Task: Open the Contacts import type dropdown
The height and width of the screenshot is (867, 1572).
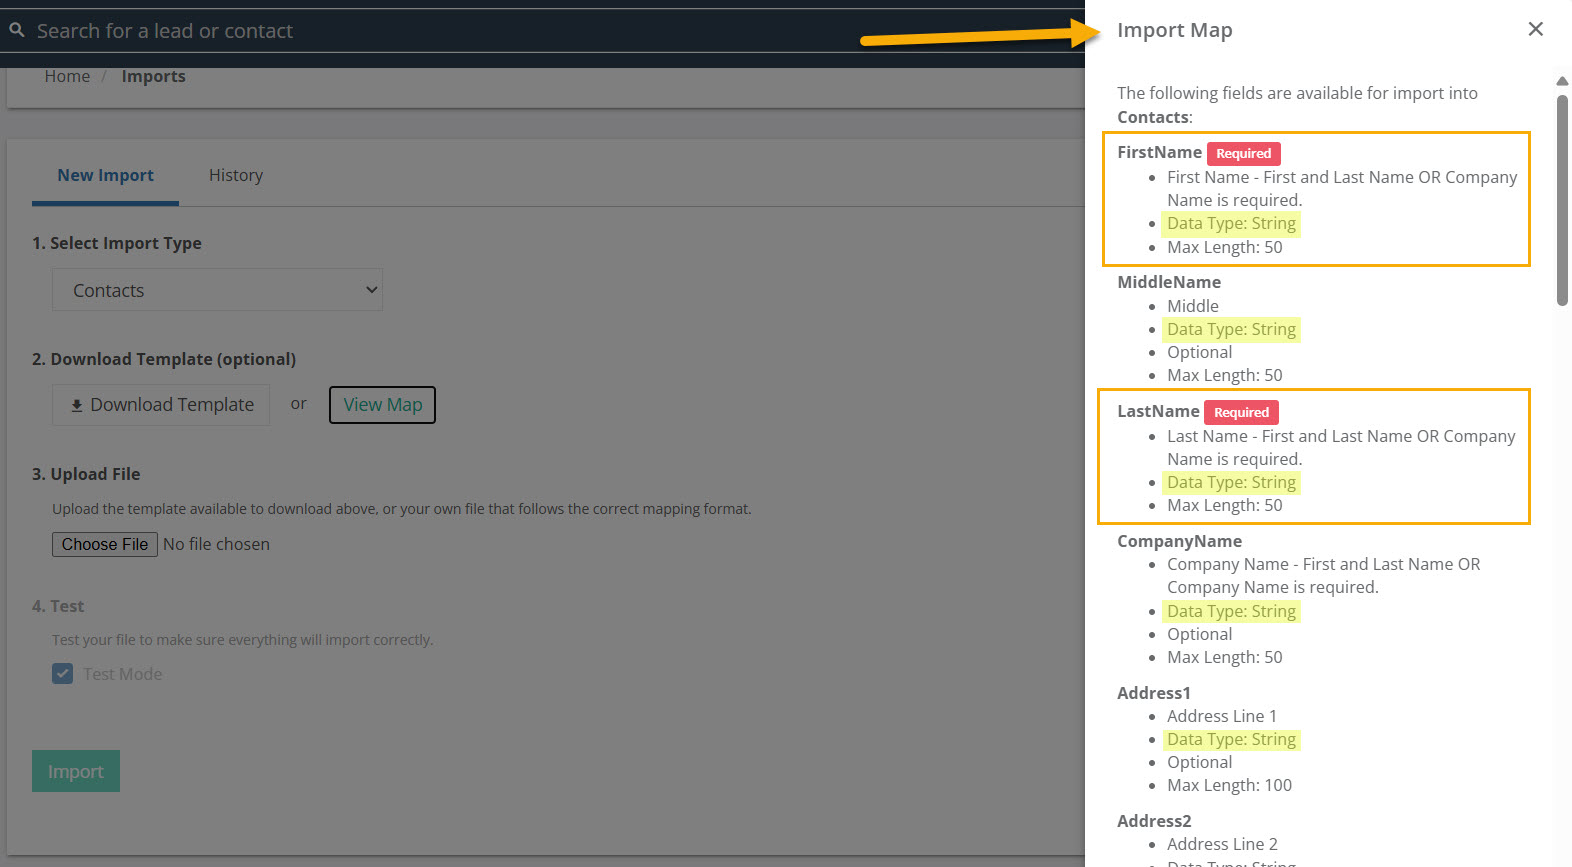Action: point(217,290)
